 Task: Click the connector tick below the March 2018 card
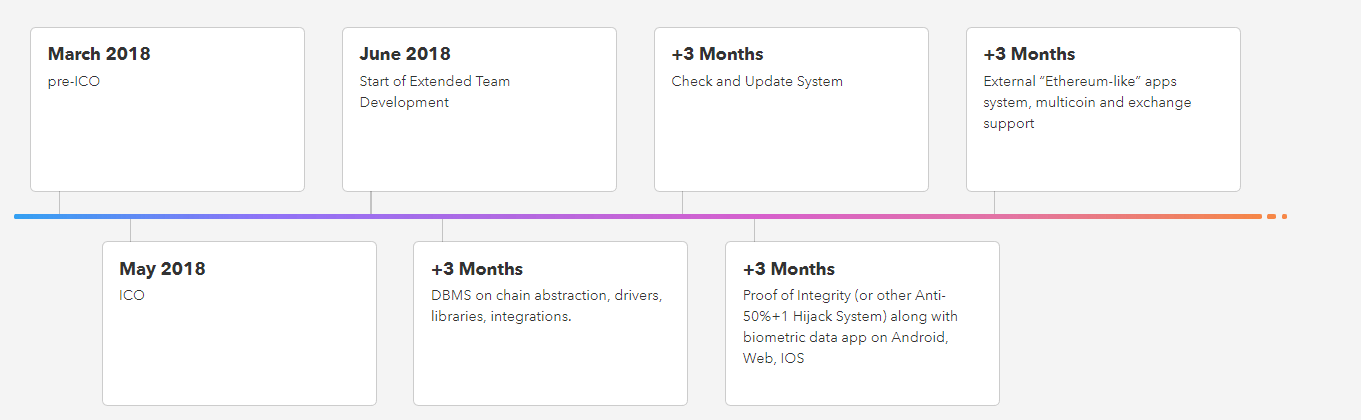pyautogui.click(x=59, y=202)
